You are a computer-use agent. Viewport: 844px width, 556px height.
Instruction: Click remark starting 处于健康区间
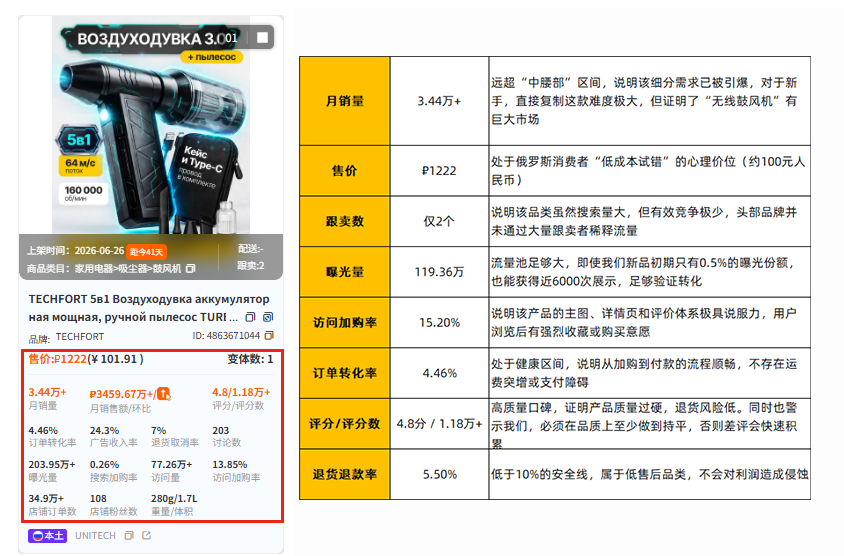point(644,373)
